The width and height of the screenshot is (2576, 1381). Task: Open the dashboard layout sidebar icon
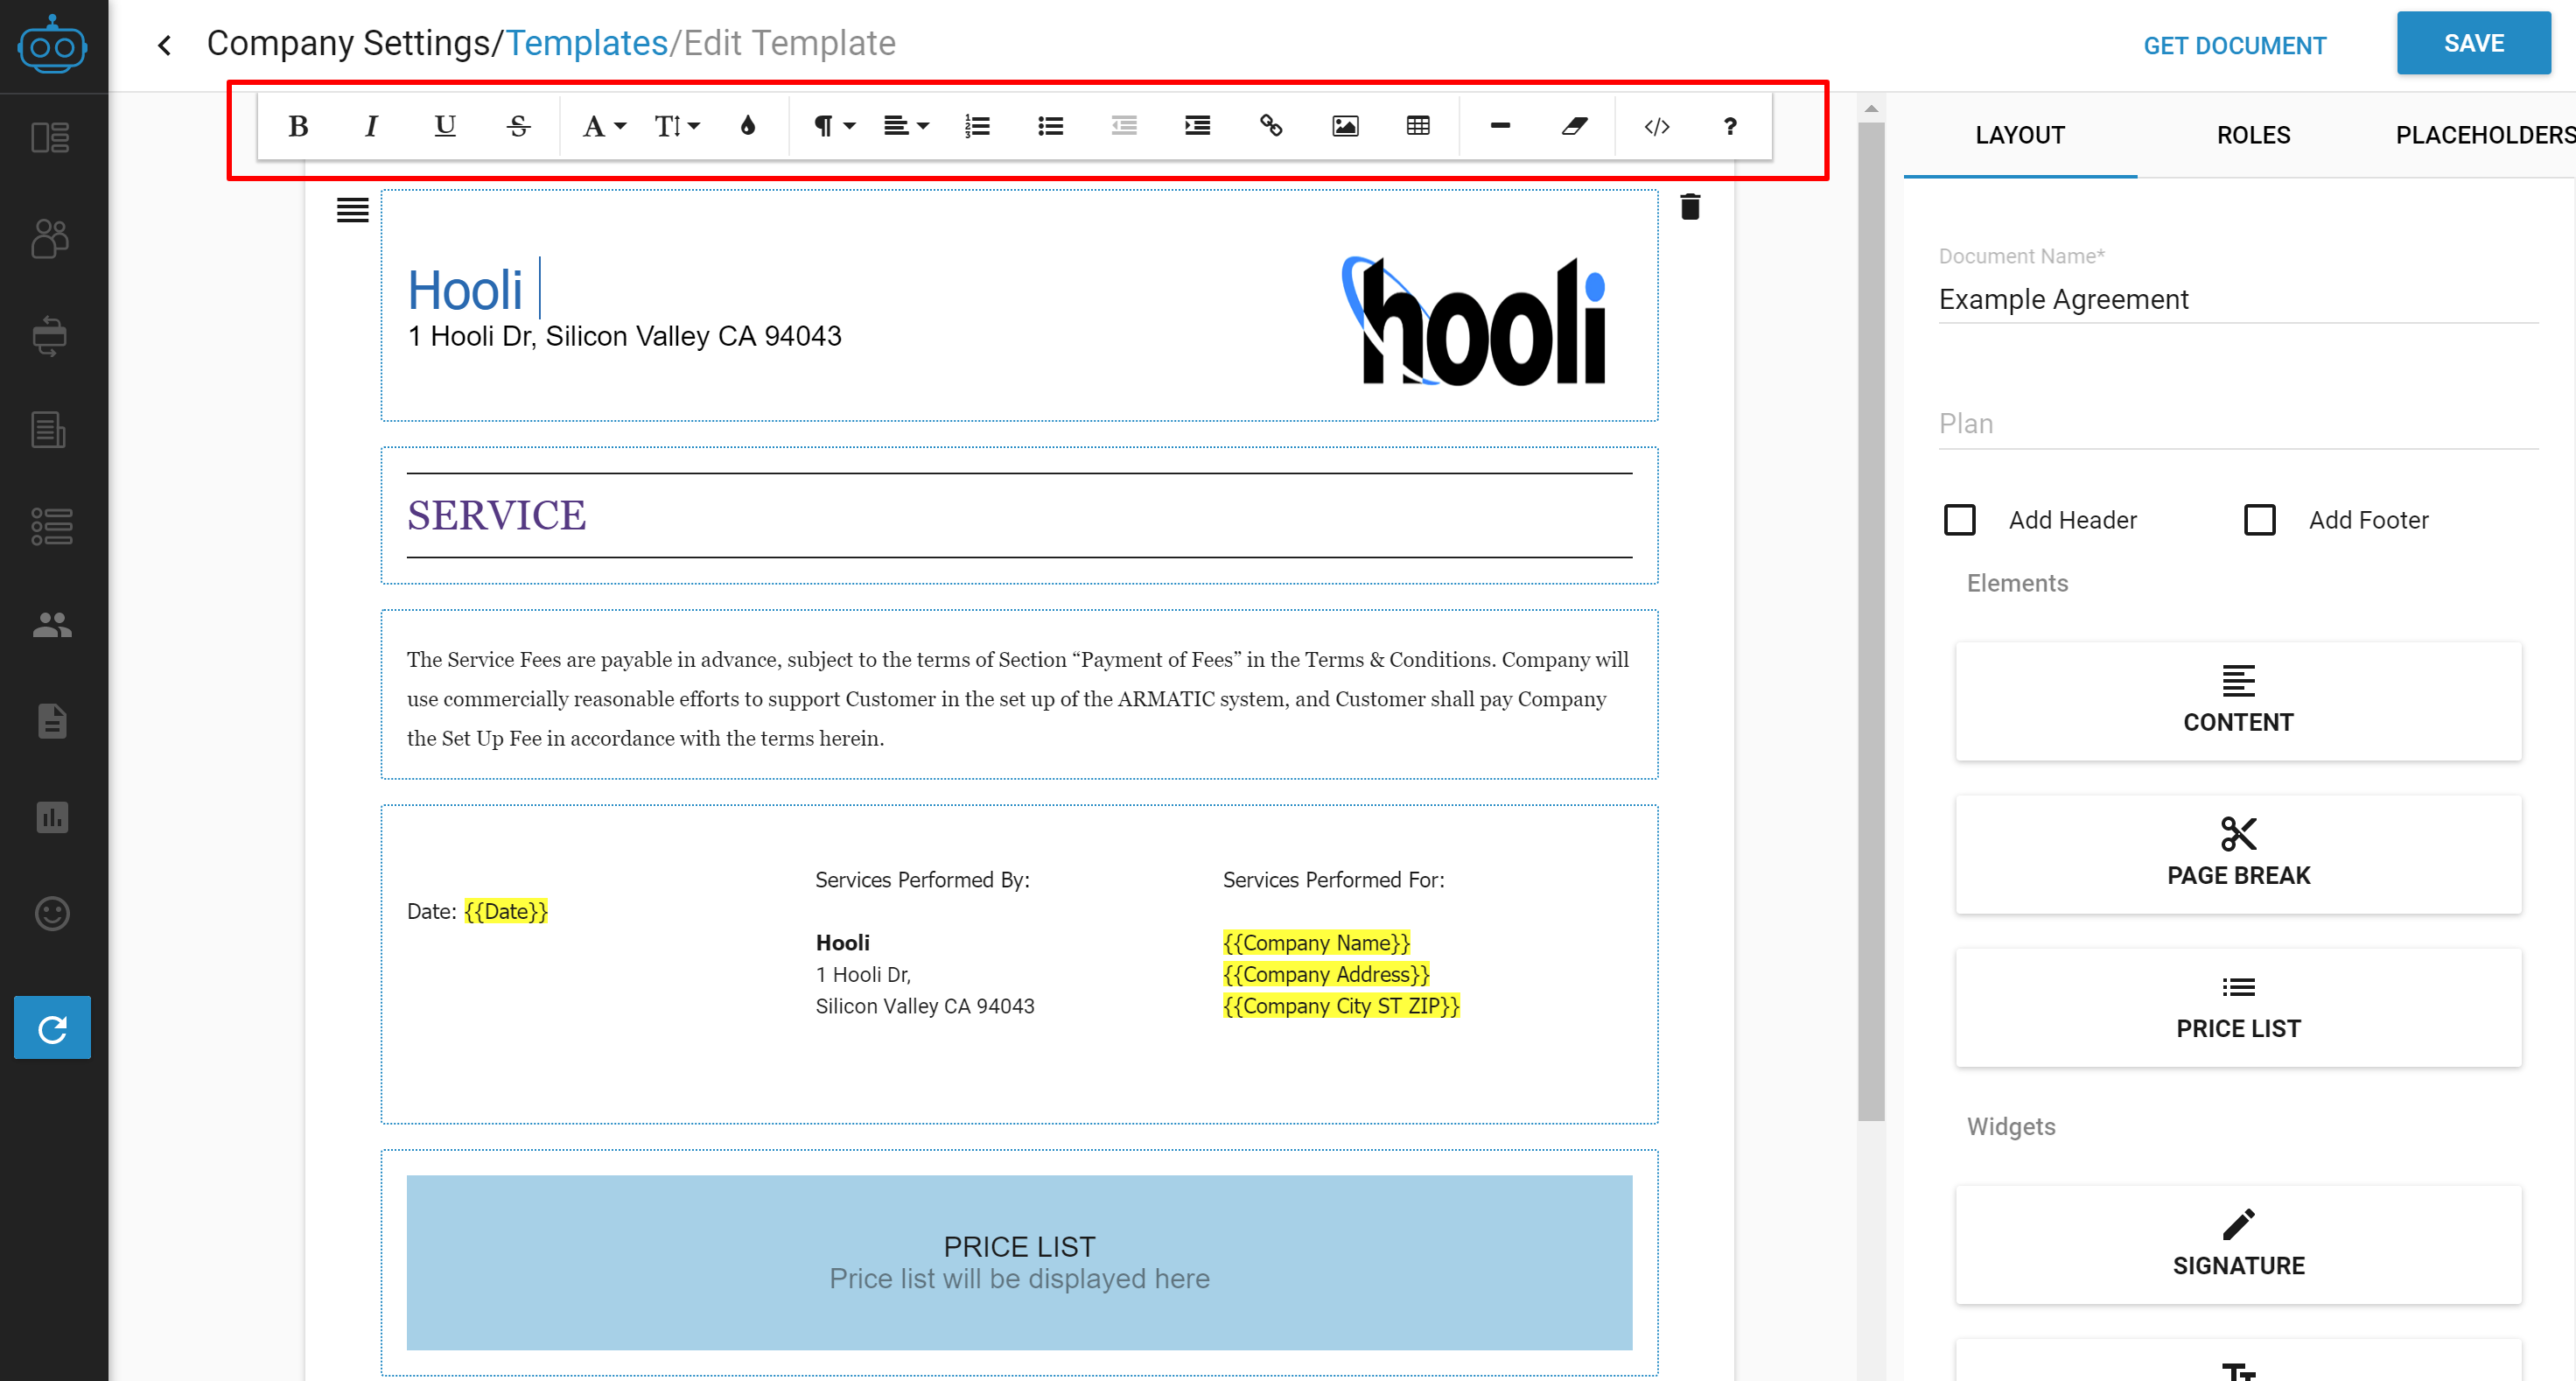(x=50, y=137)
